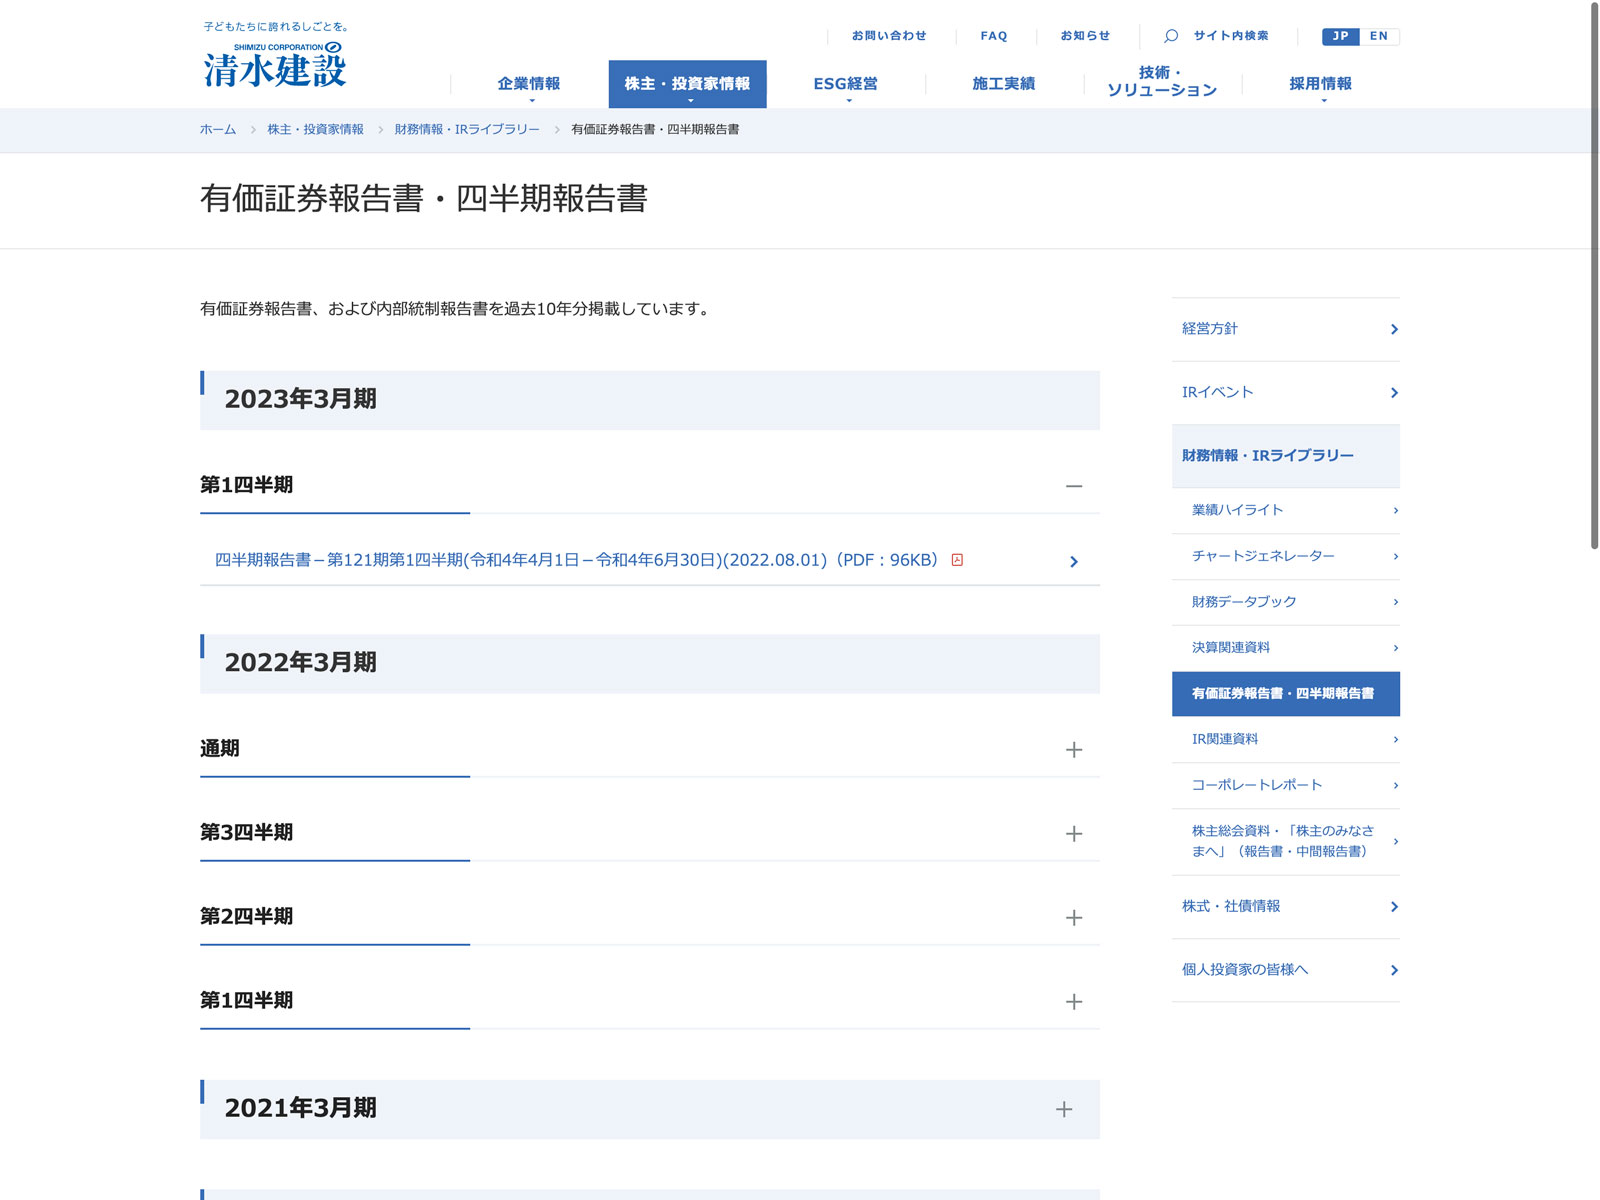Expand the 2022年3月期 通期 section

tap(1073, 750)
